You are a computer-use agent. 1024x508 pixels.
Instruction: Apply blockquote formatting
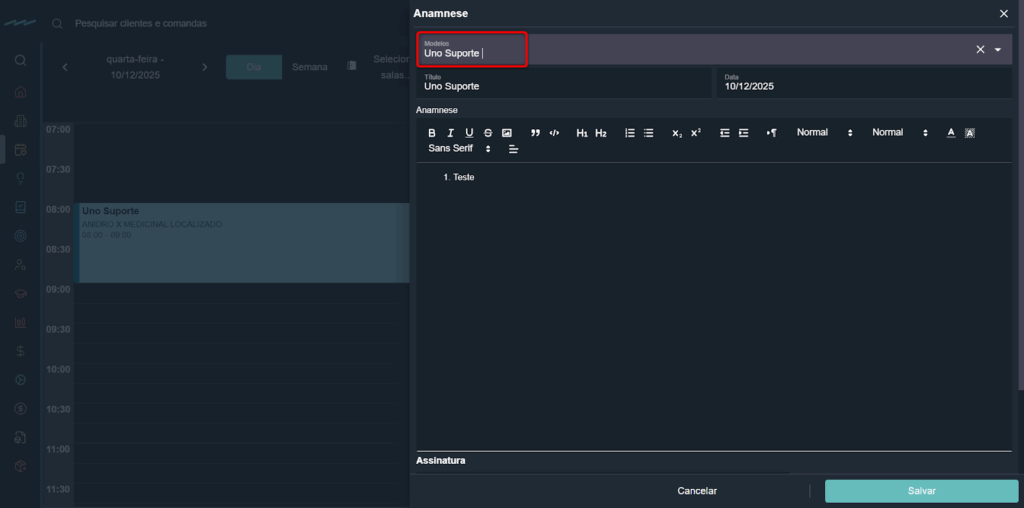tap(535, 133)
